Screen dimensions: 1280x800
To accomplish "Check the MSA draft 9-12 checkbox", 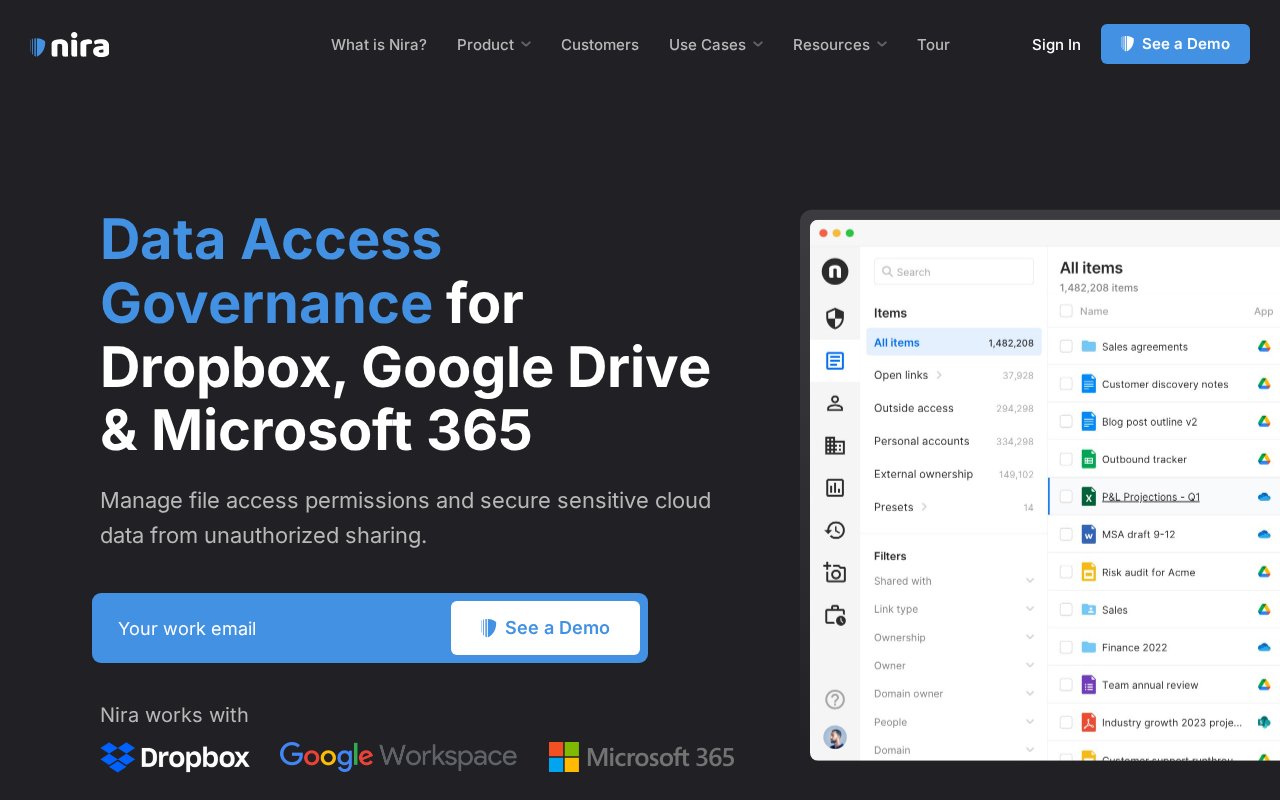I will coord(1066,534).
